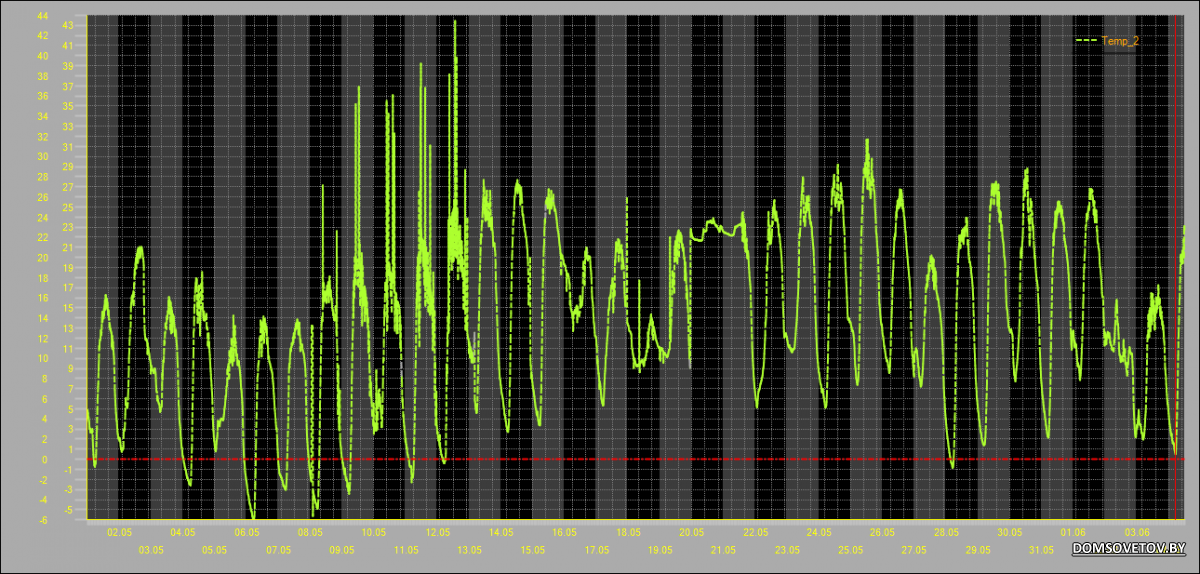Select the 26.05 date label
Viewport: 1200px width, 574px height.
coord(883,533)
